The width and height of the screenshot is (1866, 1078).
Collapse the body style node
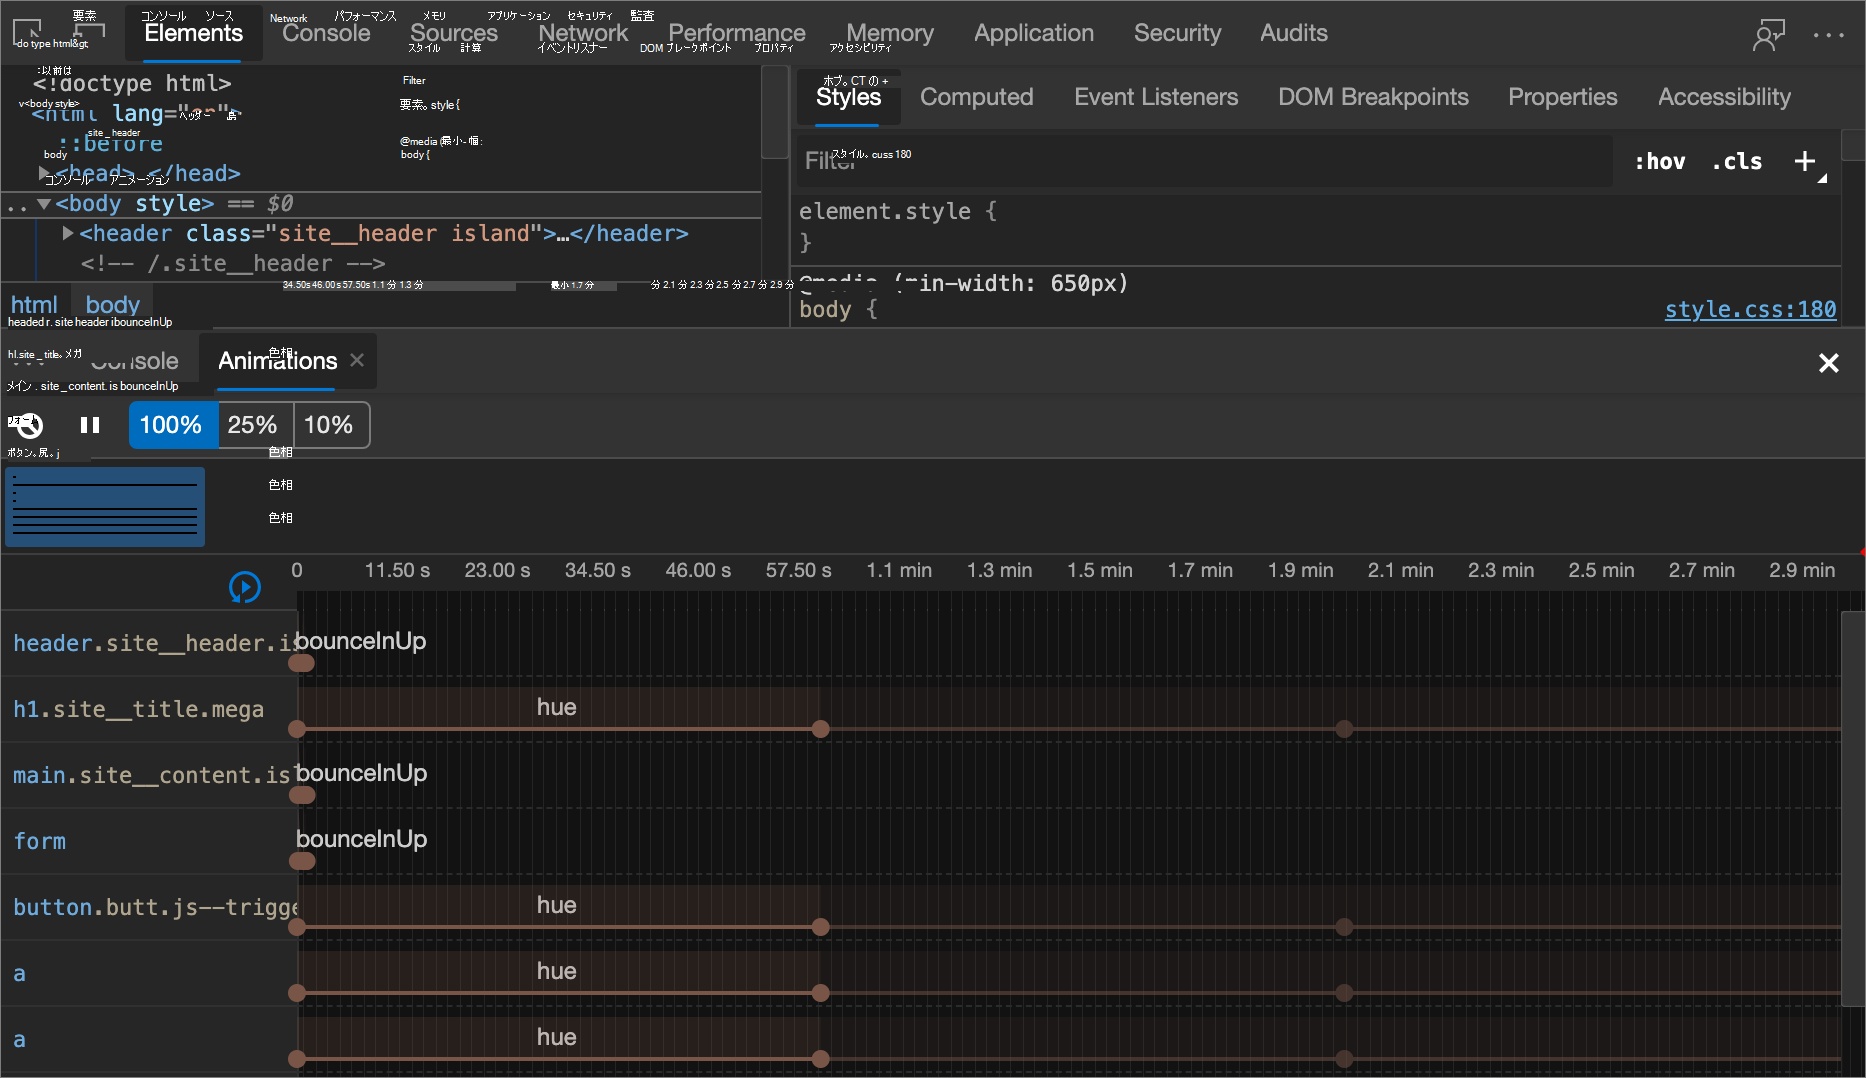coord(44,204)
